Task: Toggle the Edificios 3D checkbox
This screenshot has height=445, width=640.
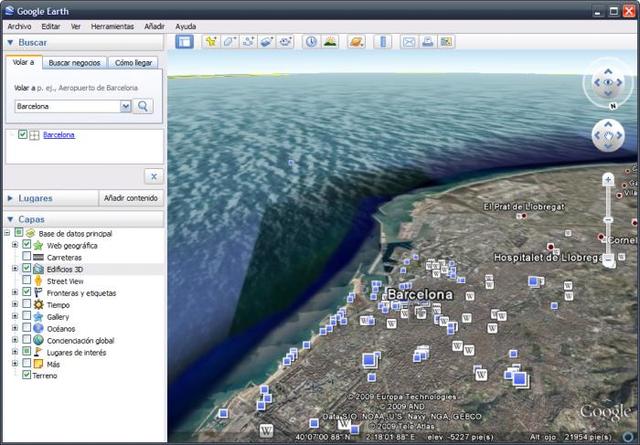Action: click(x=27, y=268)
